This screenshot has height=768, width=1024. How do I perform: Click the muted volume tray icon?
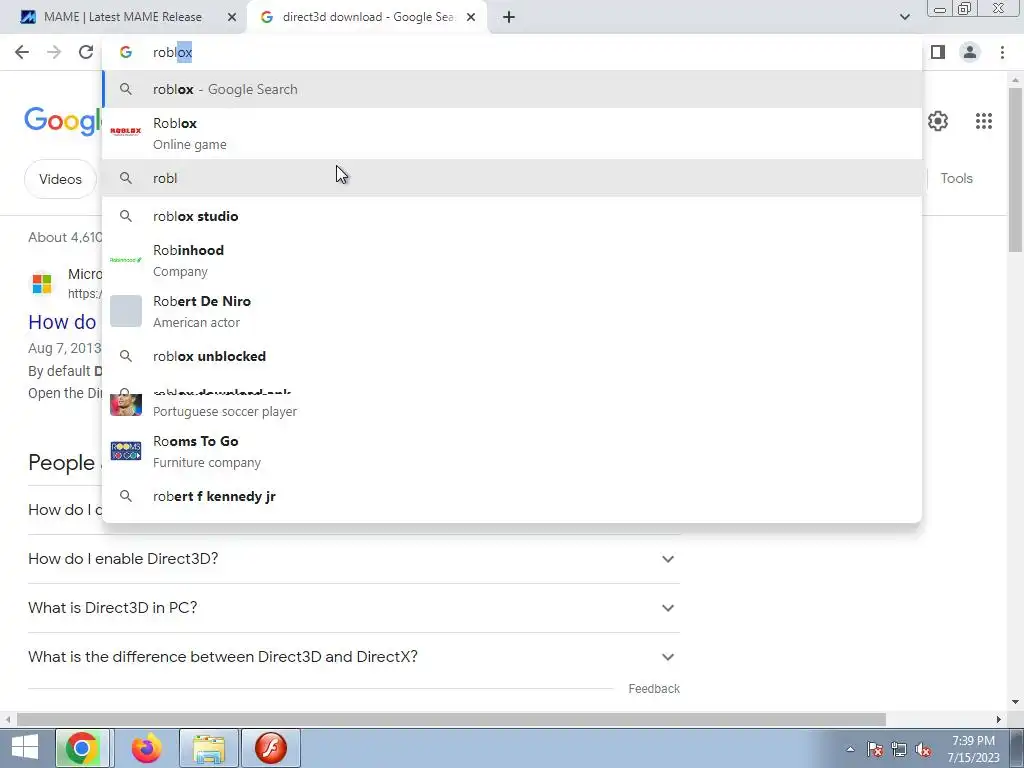coord(923,749)
